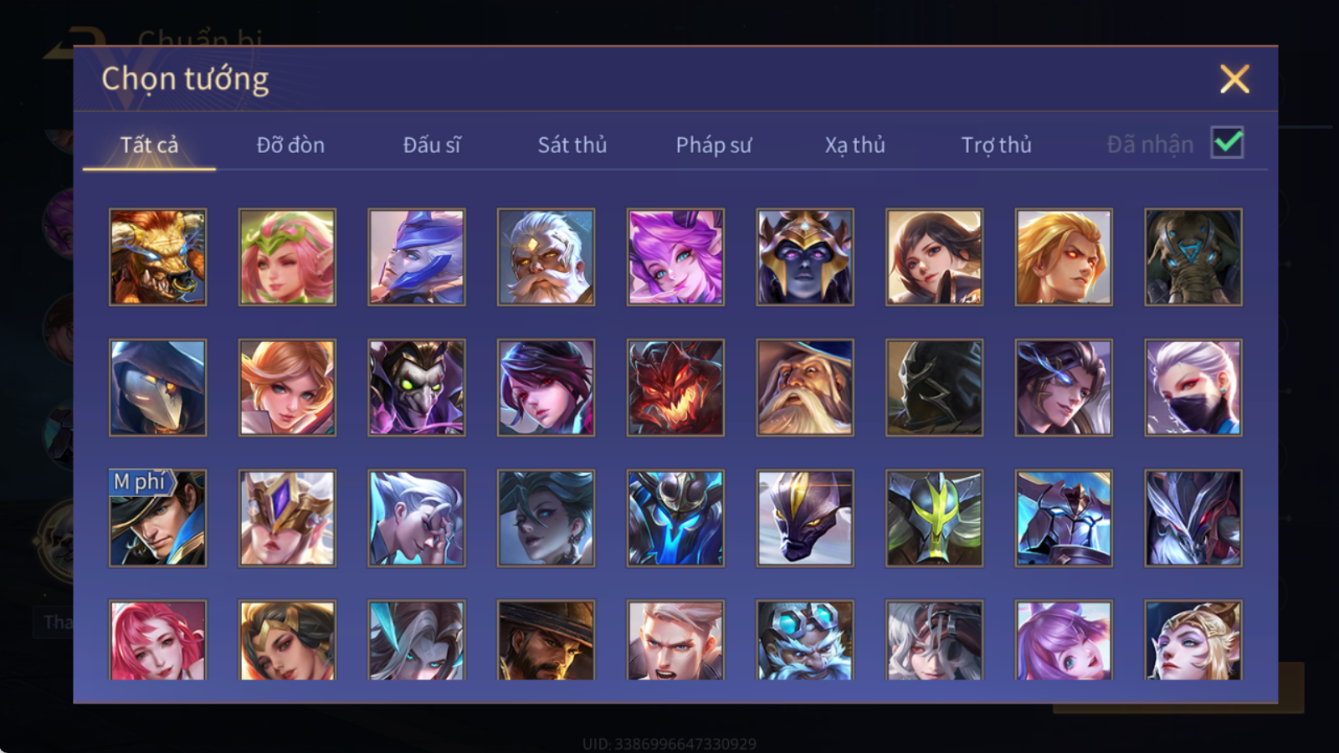Screen dimensions: 1339x753
Task: Pick the pink-haired hero with green leaf crown
Action: [287, 257]
